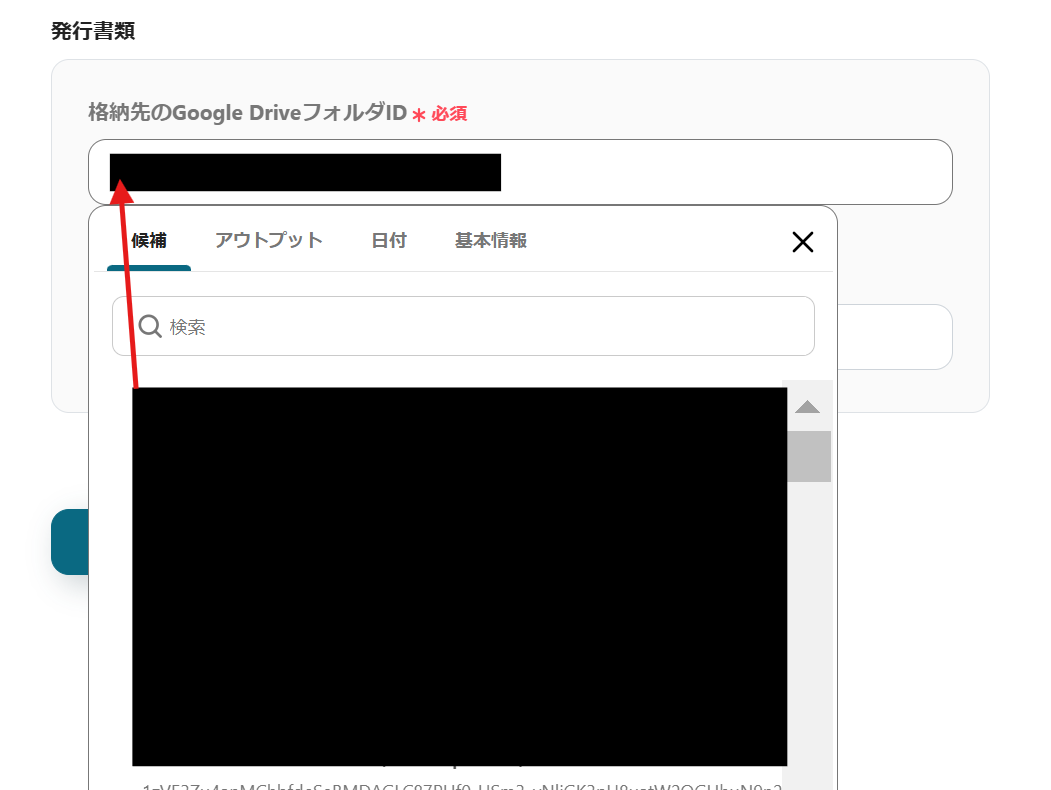Open the 日付 tab

tap(389, 241)
